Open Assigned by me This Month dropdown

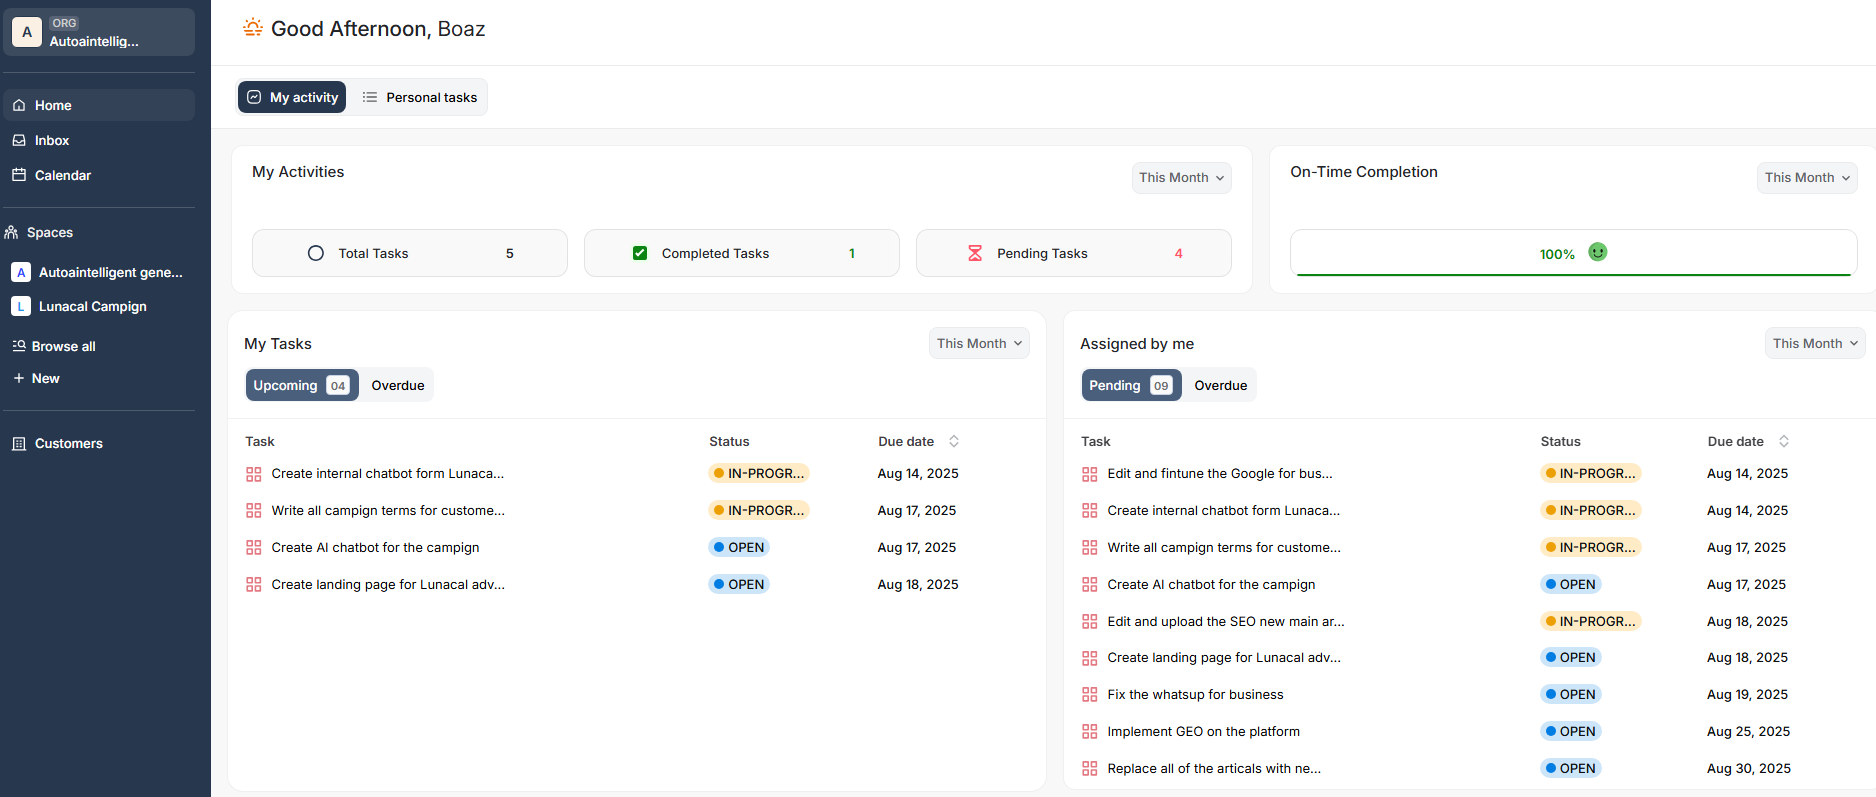[x=1814, y=343]
